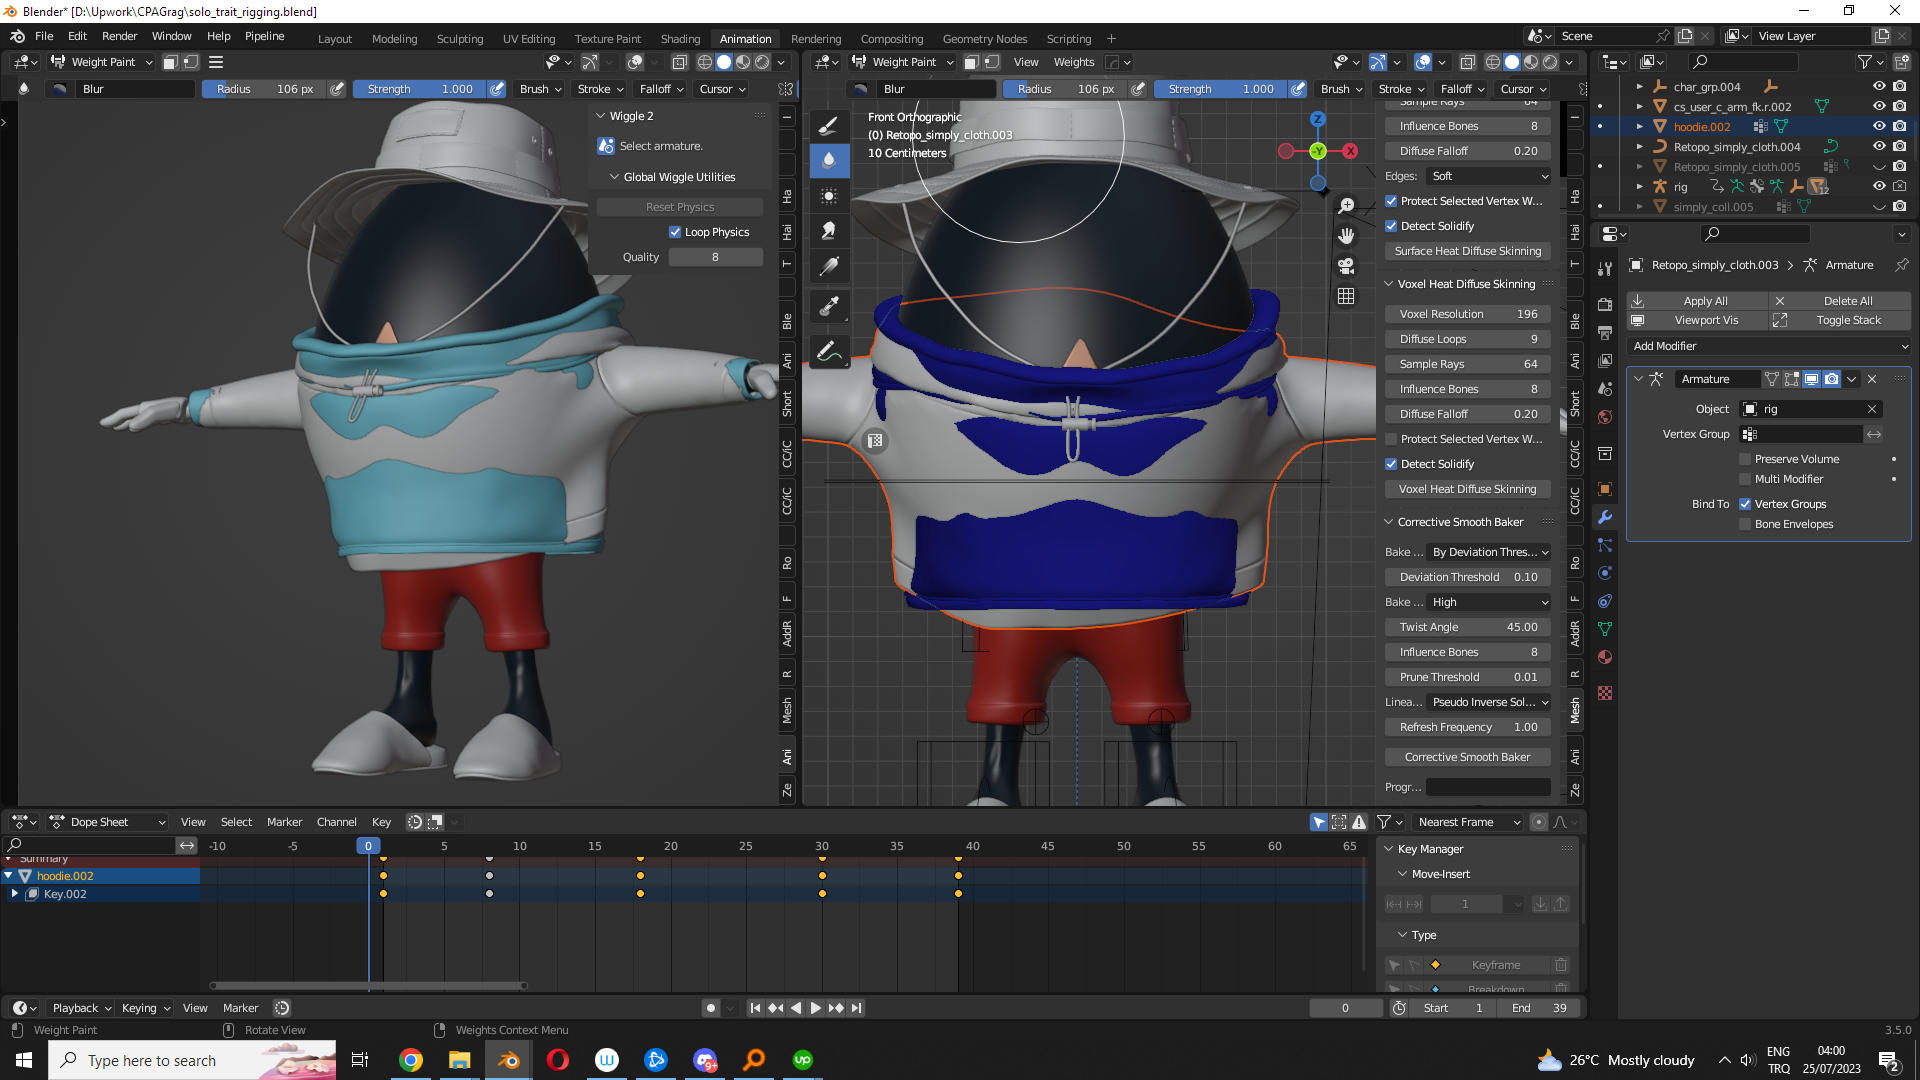Hide hoodie.002 in the outliner
This screenshot has height=1080, width=1920.
click(1879, 127)
